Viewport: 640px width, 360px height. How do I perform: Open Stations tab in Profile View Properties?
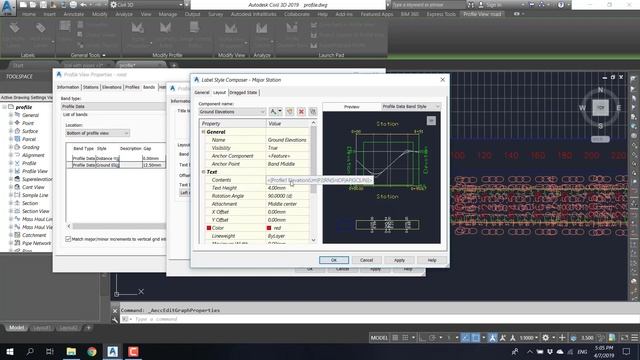coord(91,87)
